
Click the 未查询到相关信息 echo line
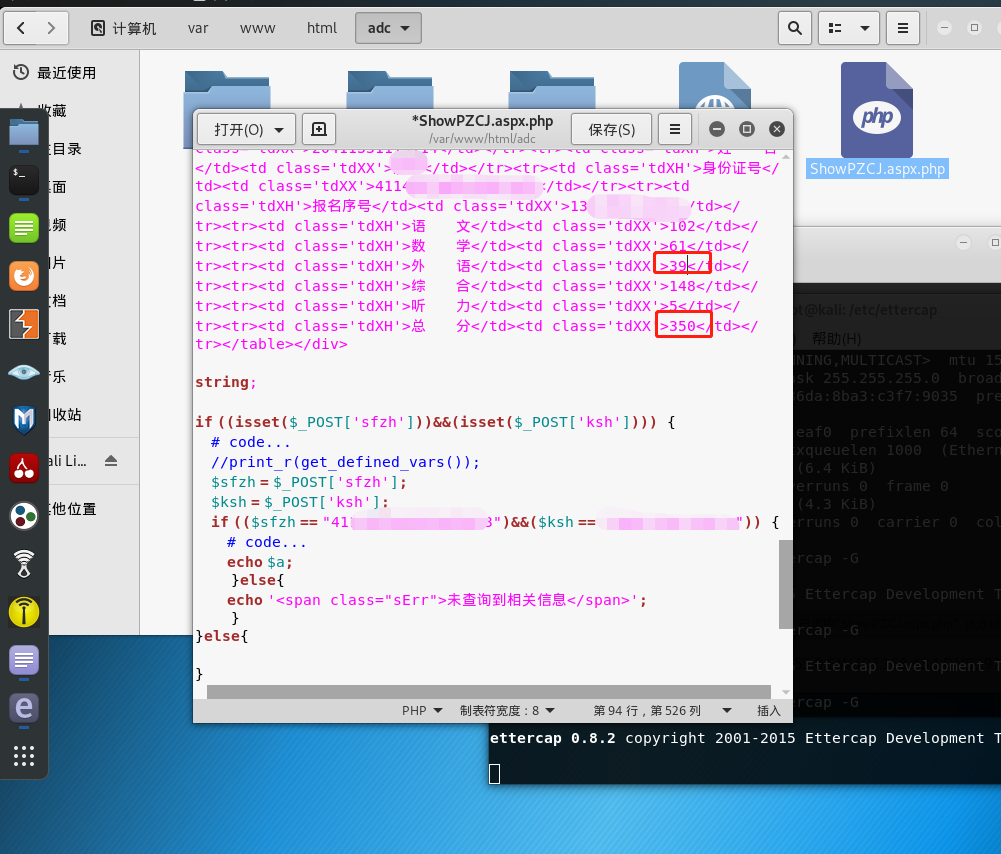coord(437,600)
